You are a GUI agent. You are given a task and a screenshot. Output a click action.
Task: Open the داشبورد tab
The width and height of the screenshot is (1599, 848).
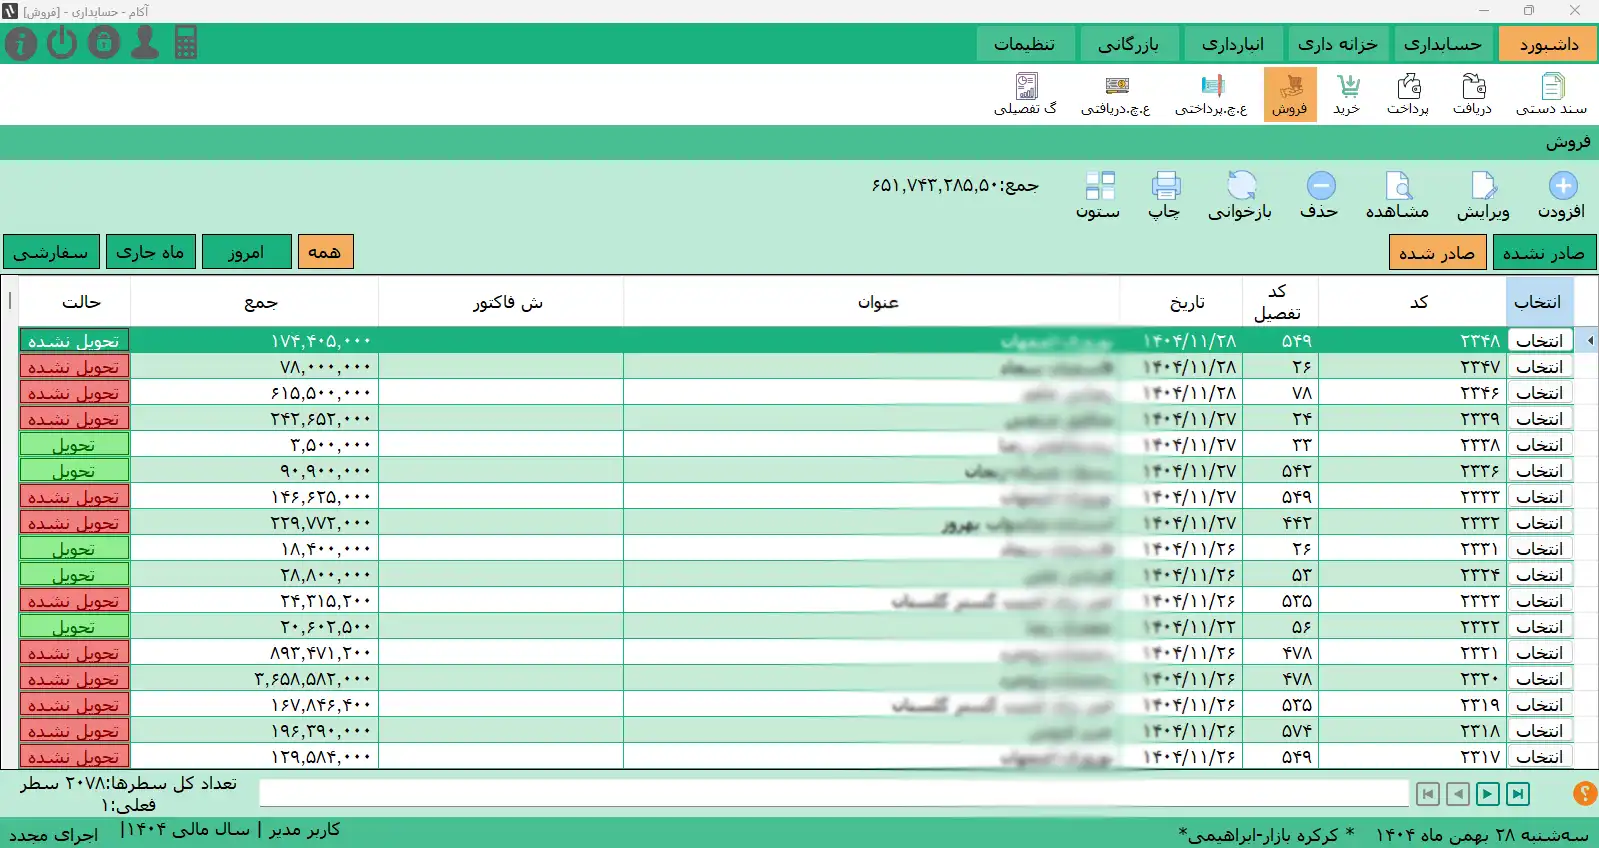pyautogui.click(x=1549, y=44)
